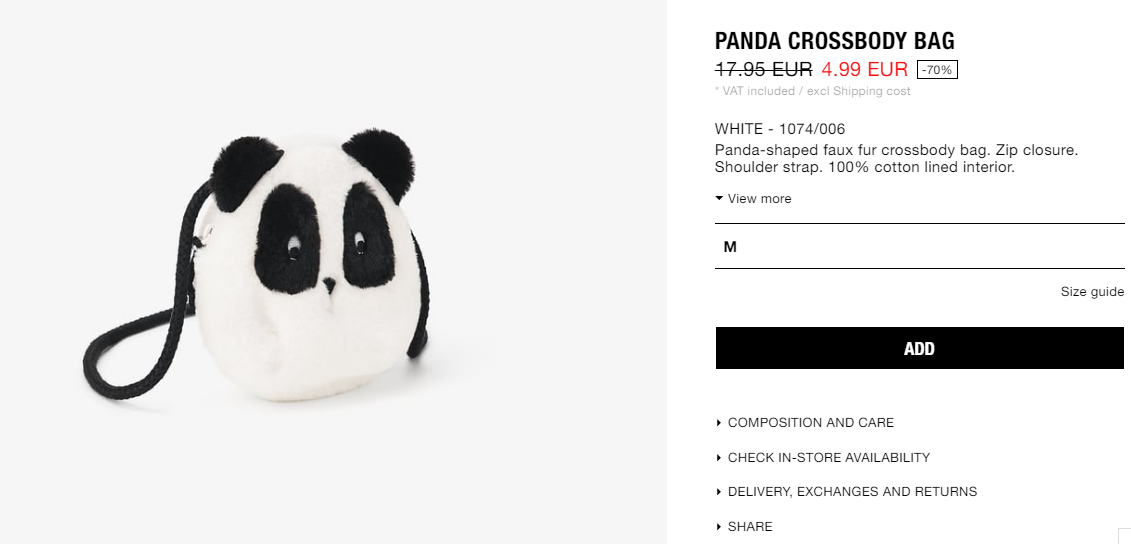Viewport: 1131px width, 544px height.
Task: Click the -70% discount badge
Action: point(937,70)
